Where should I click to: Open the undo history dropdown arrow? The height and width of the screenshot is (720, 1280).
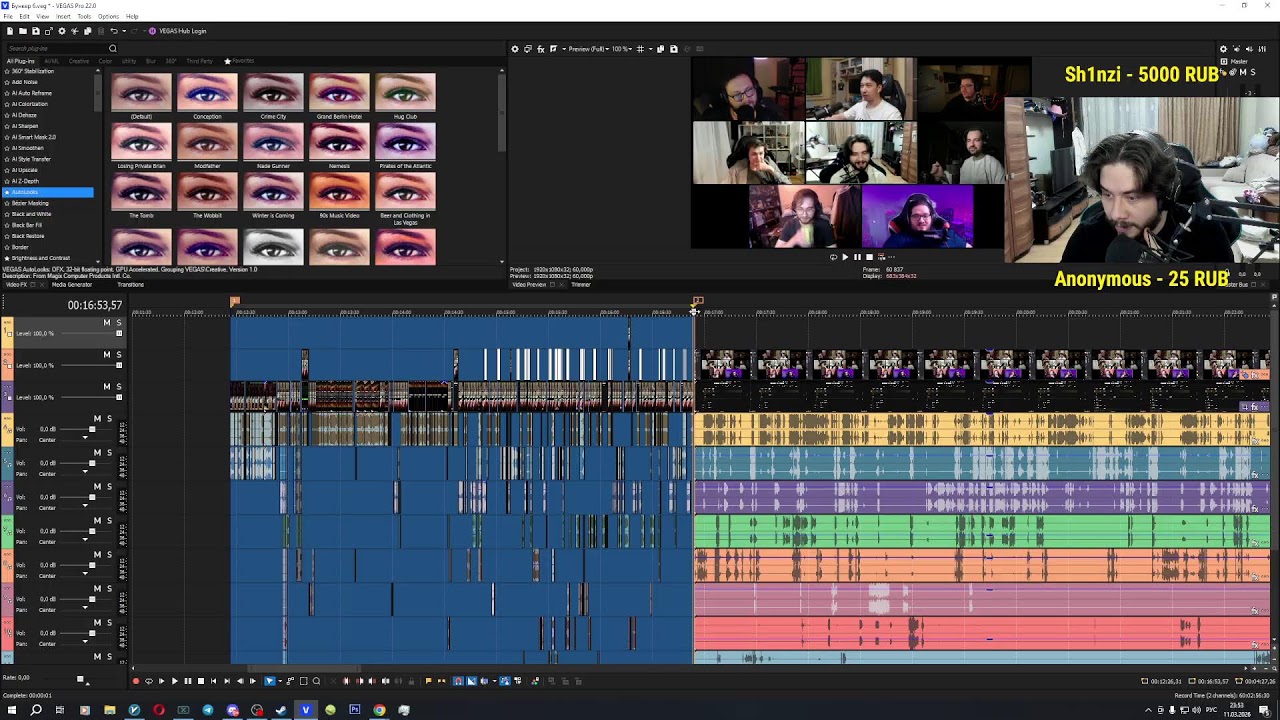124,31
